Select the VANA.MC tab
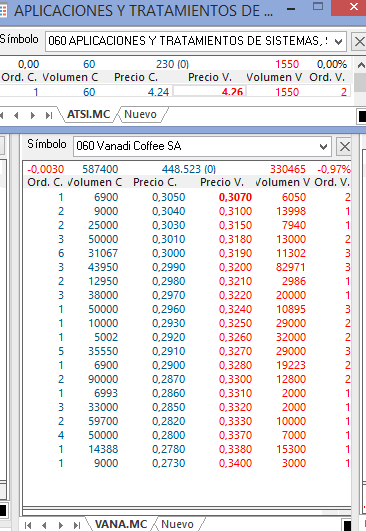This screenshot has height=531, width=366. [x=121, y=524]
